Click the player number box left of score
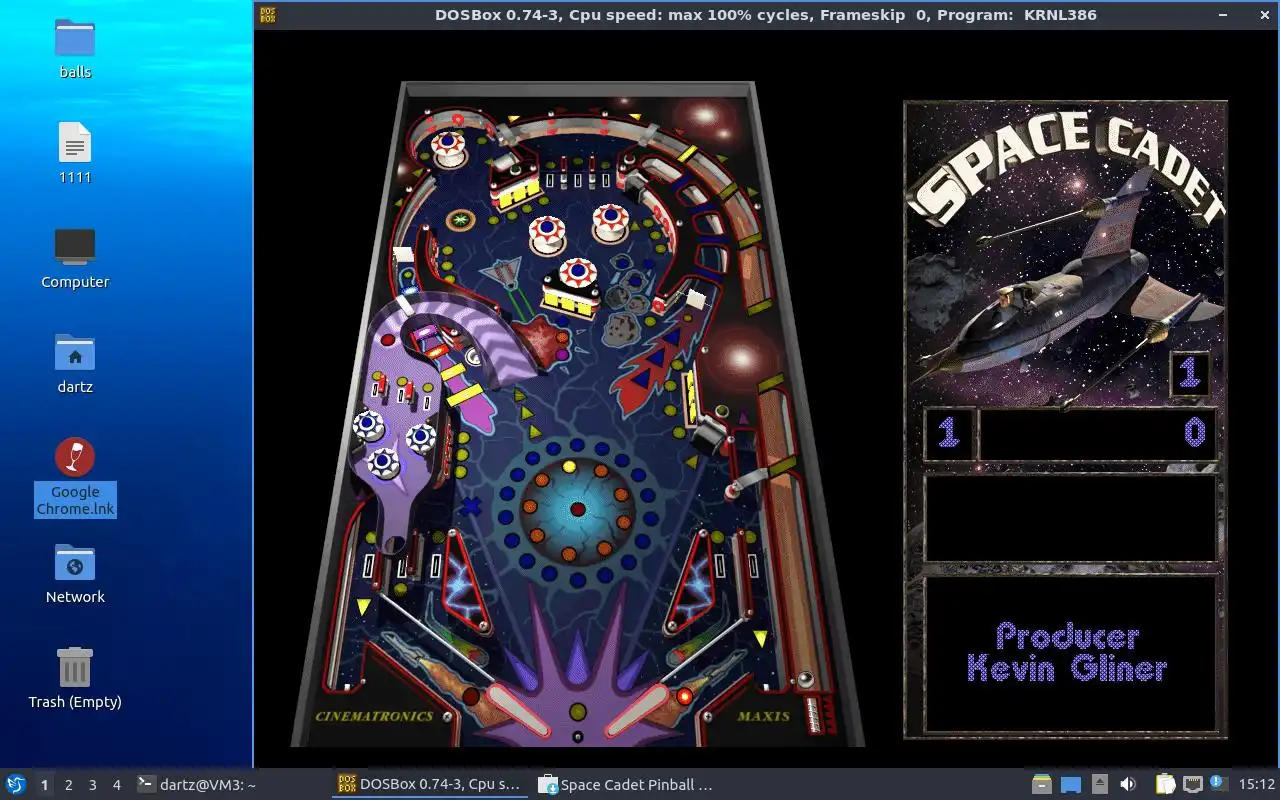 pos(948,433)
